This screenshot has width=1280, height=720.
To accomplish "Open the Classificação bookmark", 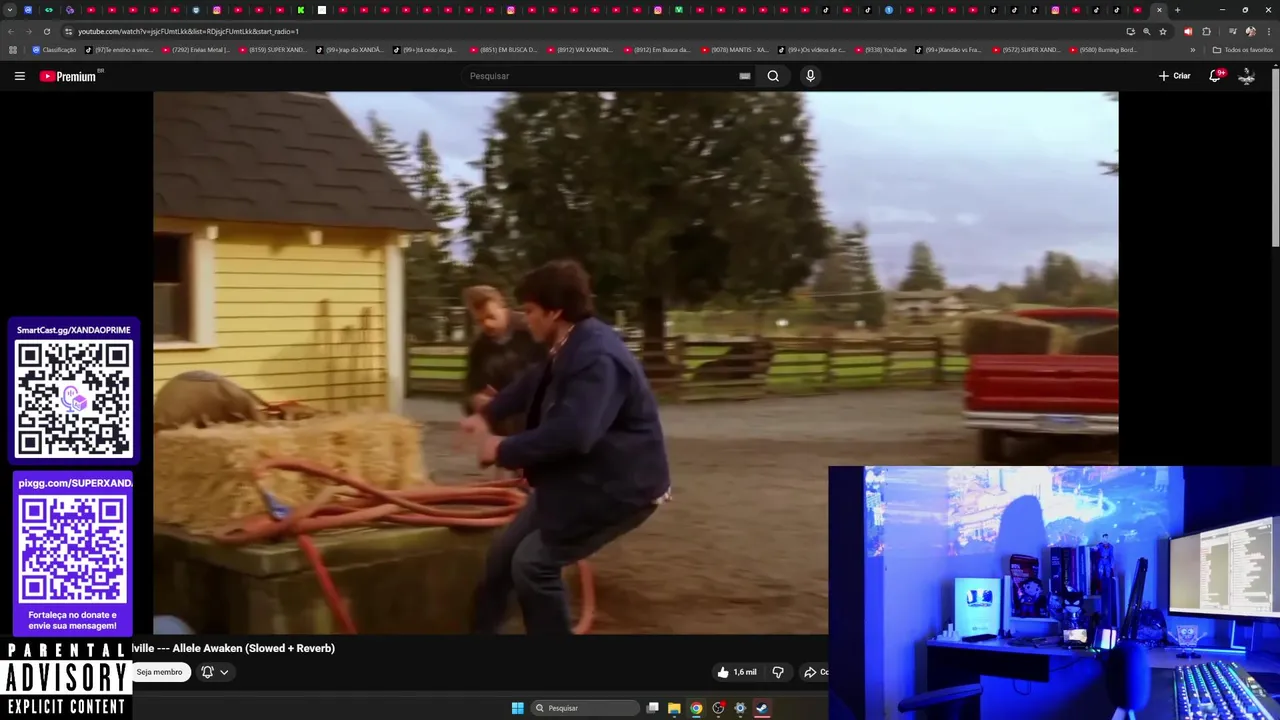I will (54, 50).
